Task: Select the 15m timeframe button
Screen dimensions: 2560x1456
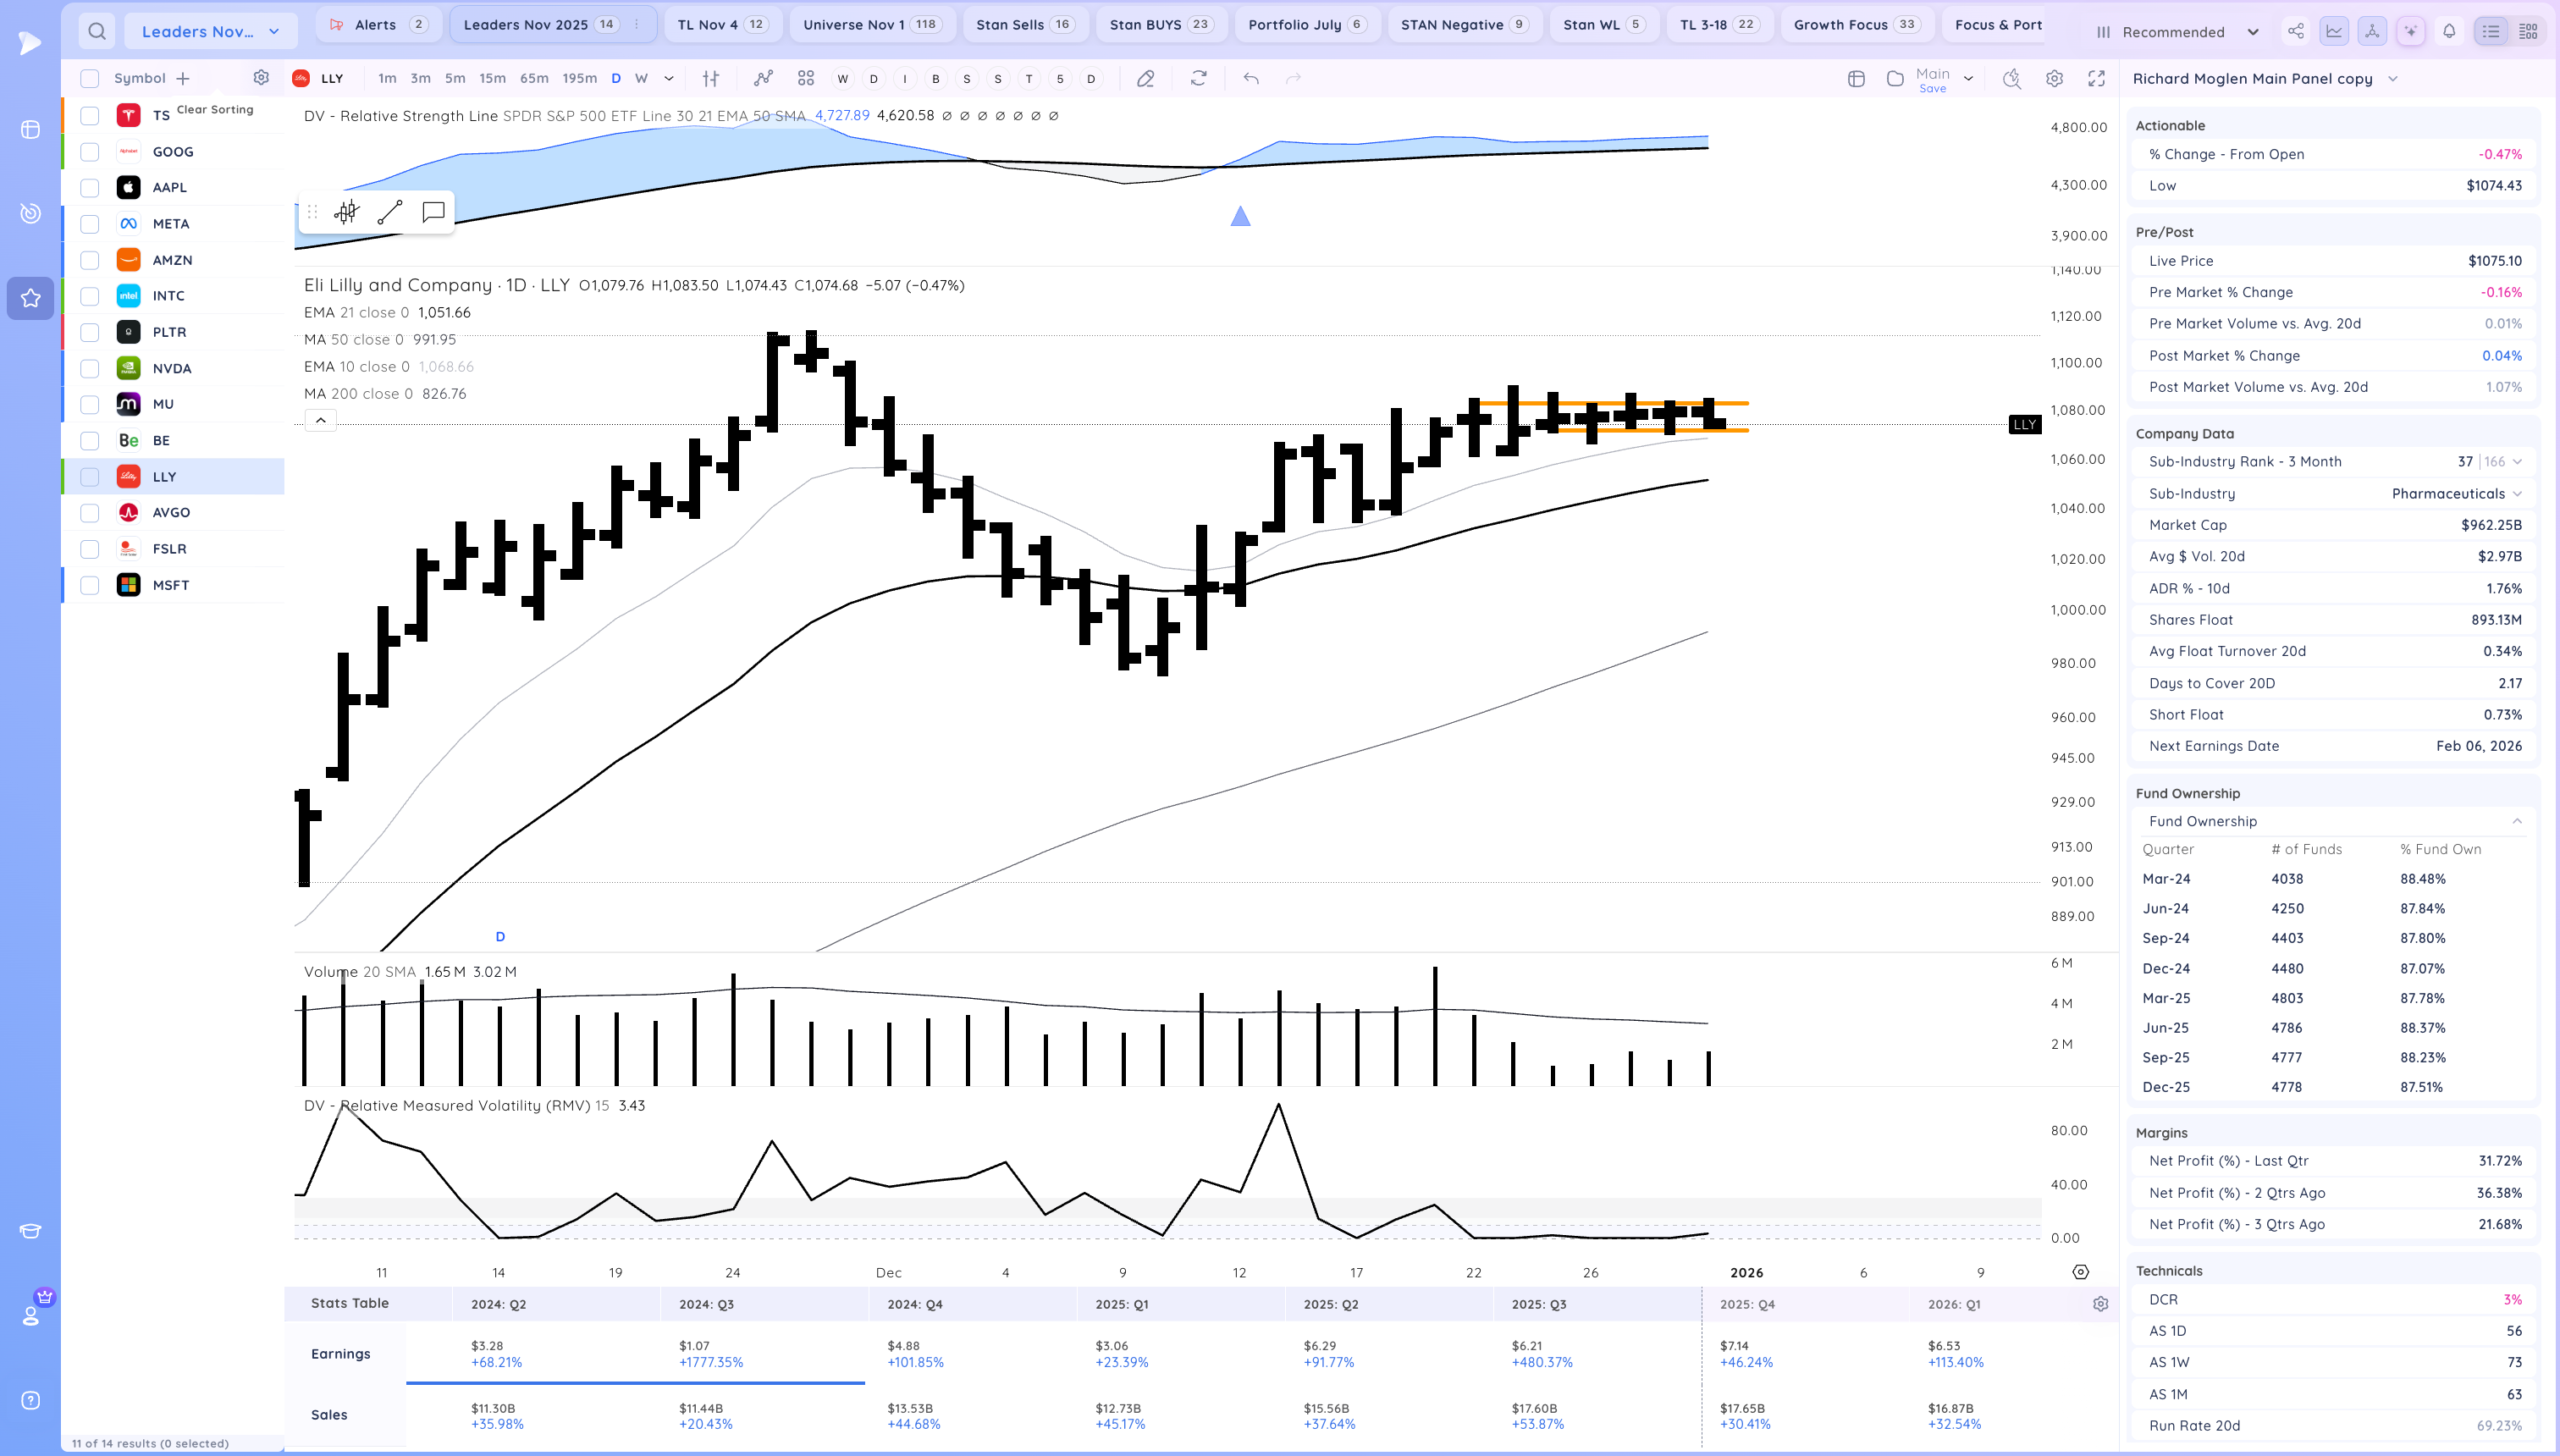Action: coord(492,78)
